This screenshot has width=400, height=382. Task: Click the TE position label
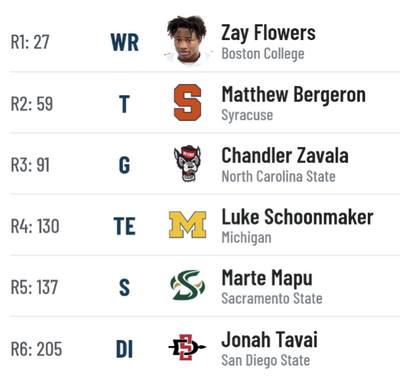click(x=125, y=226)
